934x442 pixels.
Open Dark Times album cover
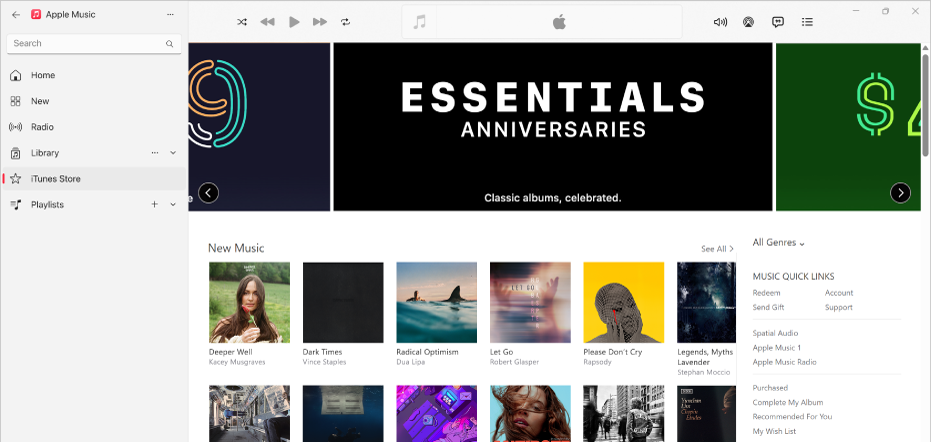pos(343,303)
